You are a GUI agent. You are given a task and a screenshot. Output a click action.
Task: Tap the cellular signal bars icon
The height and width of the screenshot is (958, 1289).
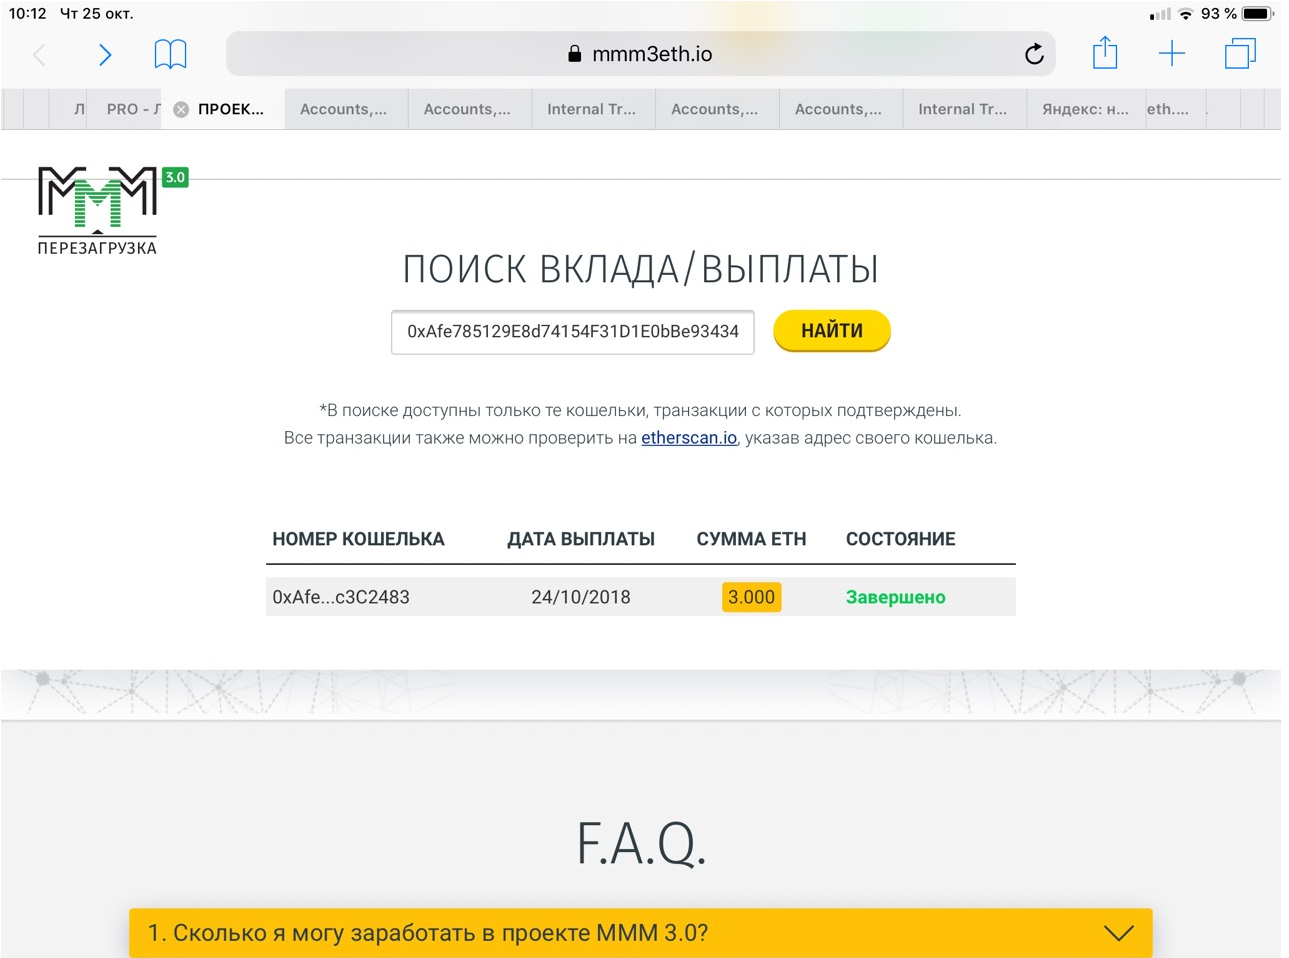point(1160,14)
